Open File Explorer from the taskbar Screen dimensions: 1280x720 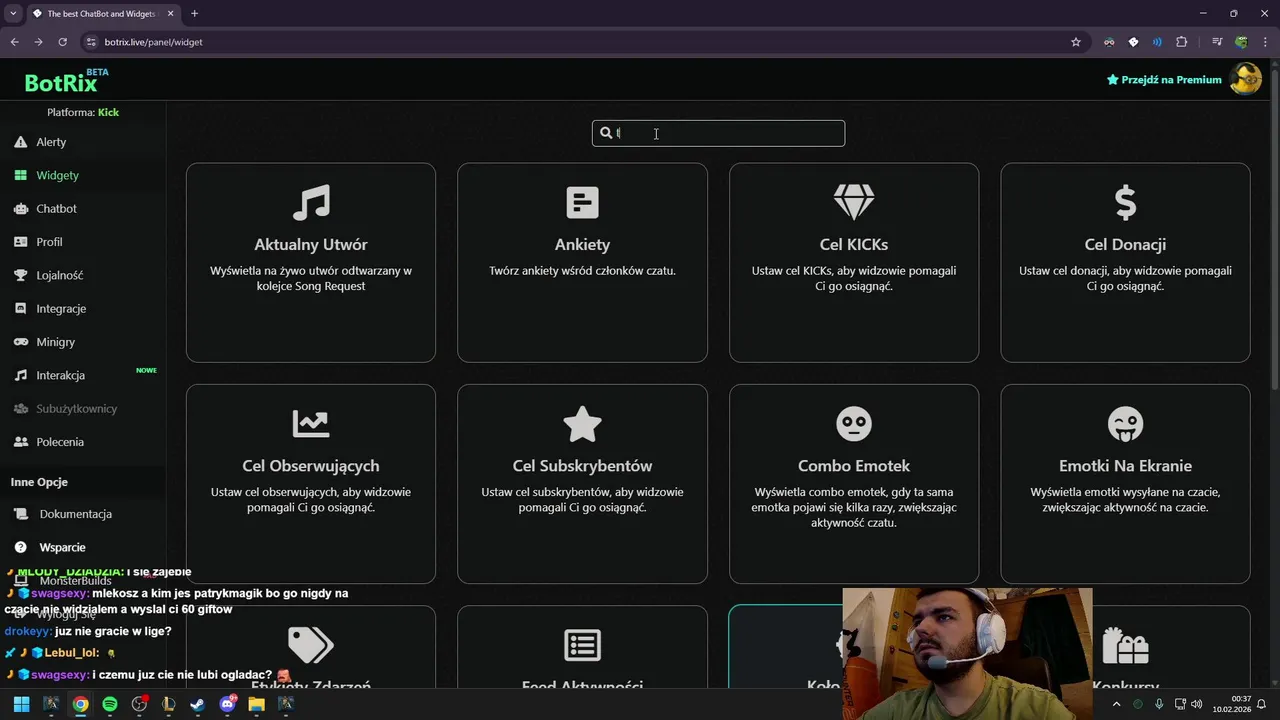pos(256,704)
